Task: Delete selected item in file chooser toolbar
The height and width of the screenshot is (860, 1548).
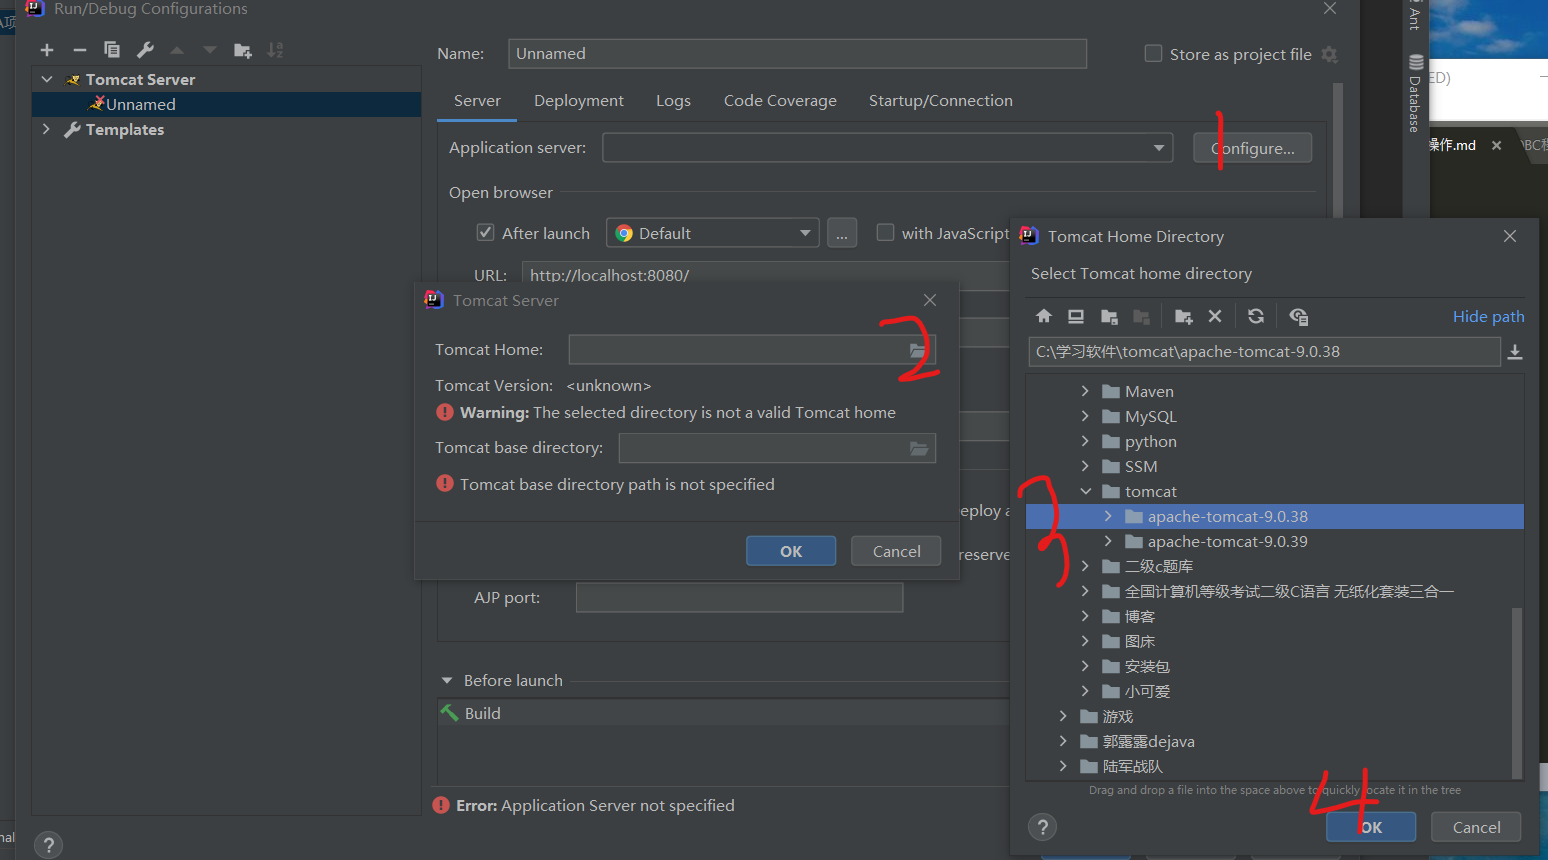Action: (x=1215, y=316)
